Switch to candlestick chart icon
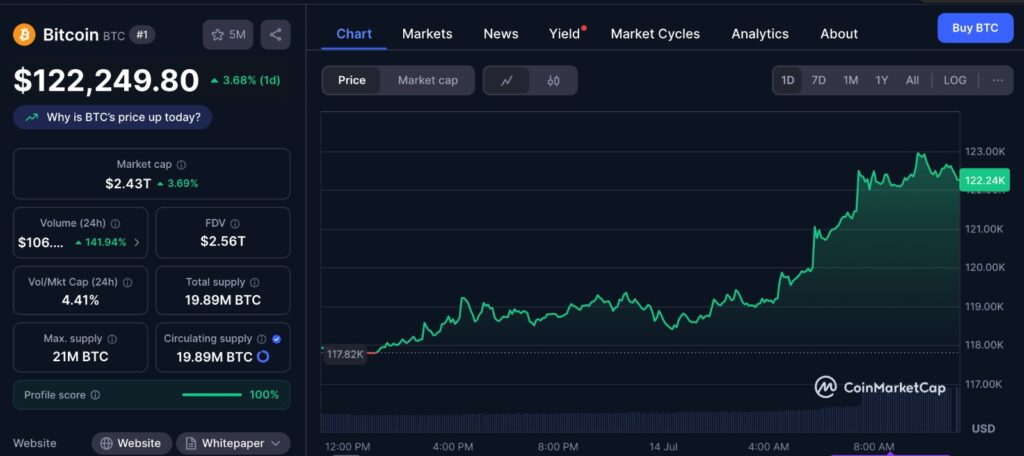The height and width of the screenshot is (456, 1024). coord(553,80)
